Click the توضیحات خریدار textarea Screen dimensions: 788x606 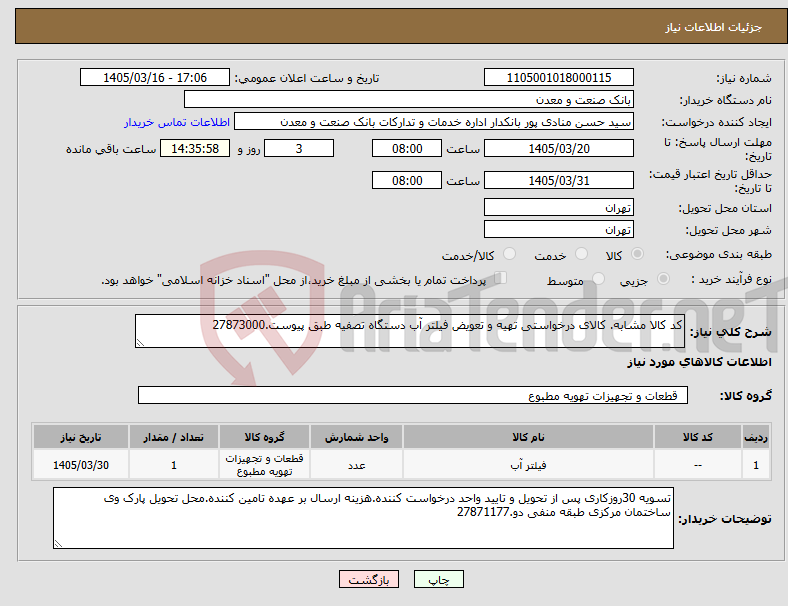(x=363, y=518)
